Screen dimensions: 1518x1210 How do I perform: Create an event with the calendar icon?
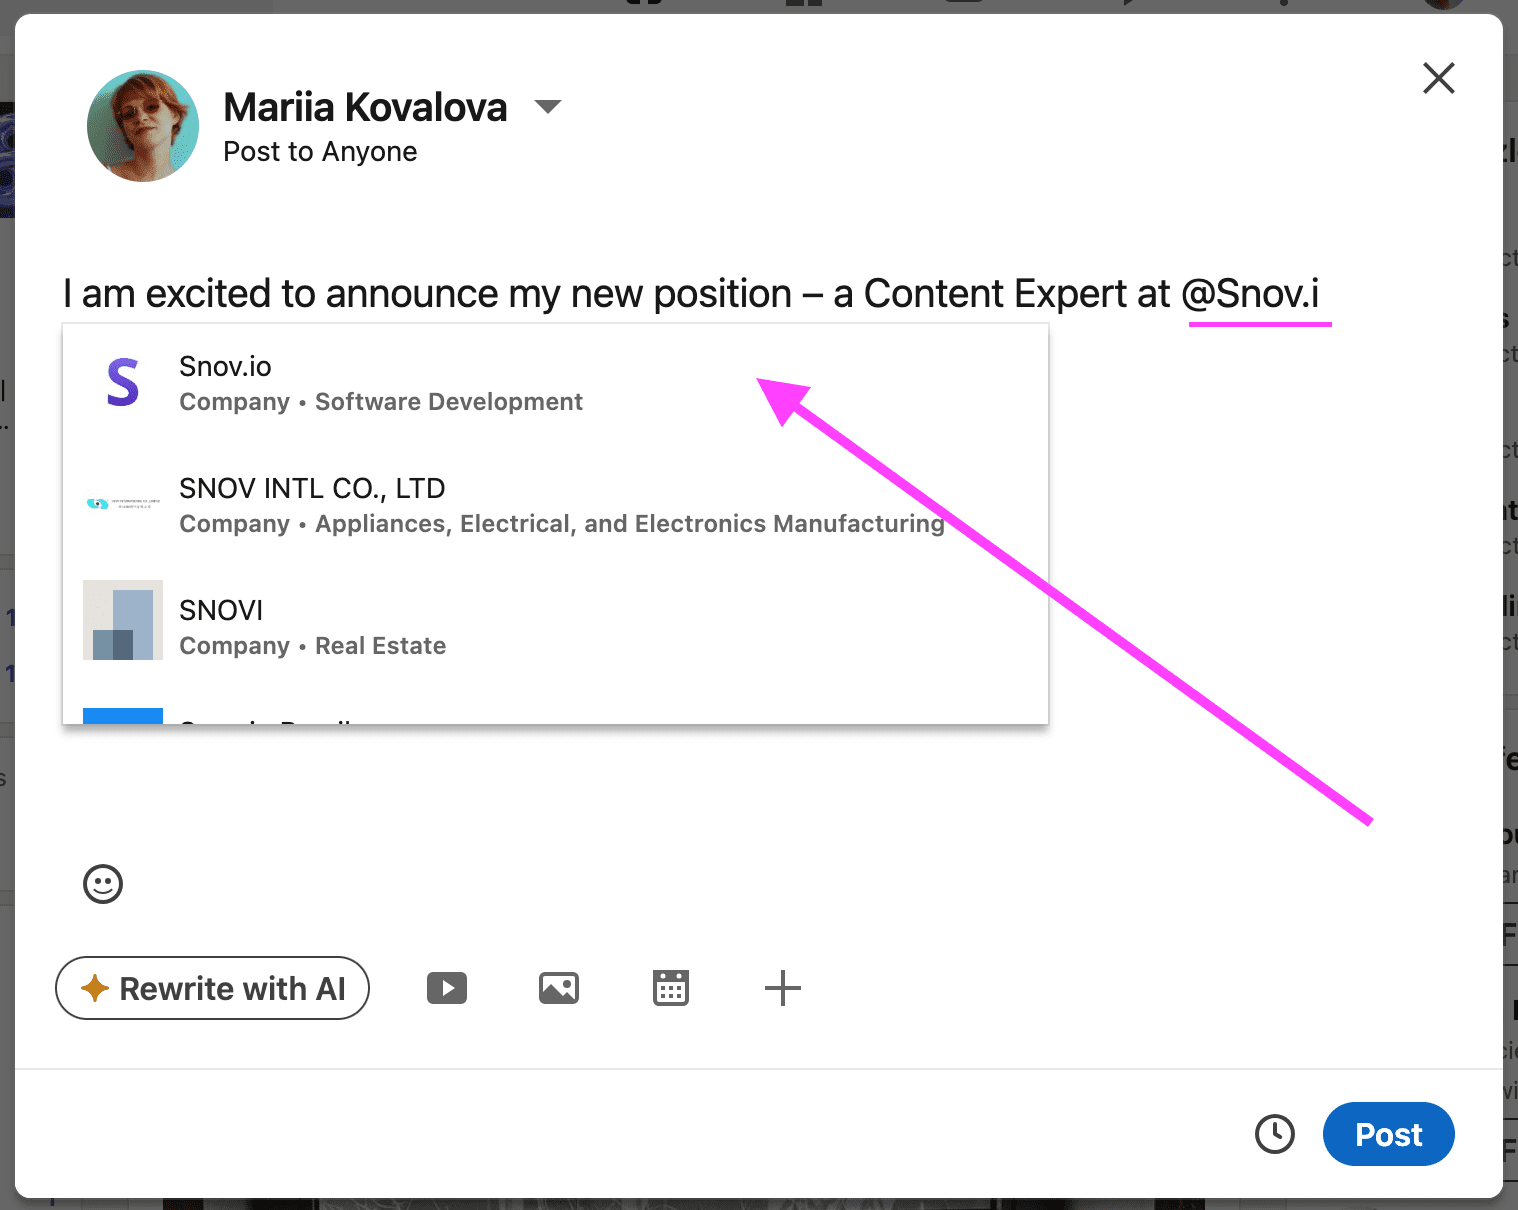671,988
